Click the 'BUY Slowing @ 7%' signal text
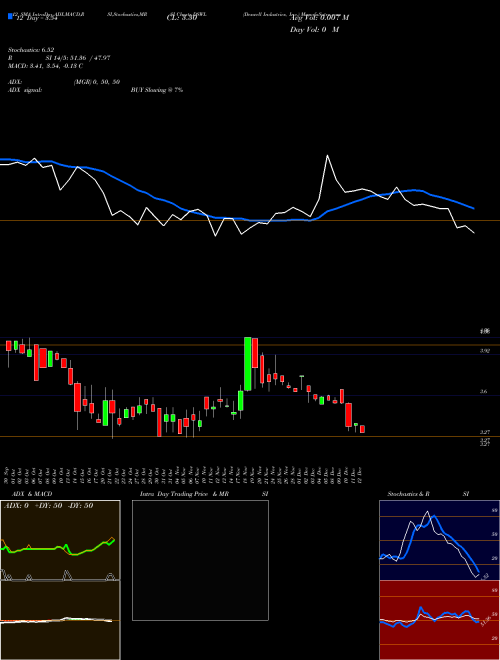This screenshot has height=660, width=500. pyautogui.click(x=157, y=90)
